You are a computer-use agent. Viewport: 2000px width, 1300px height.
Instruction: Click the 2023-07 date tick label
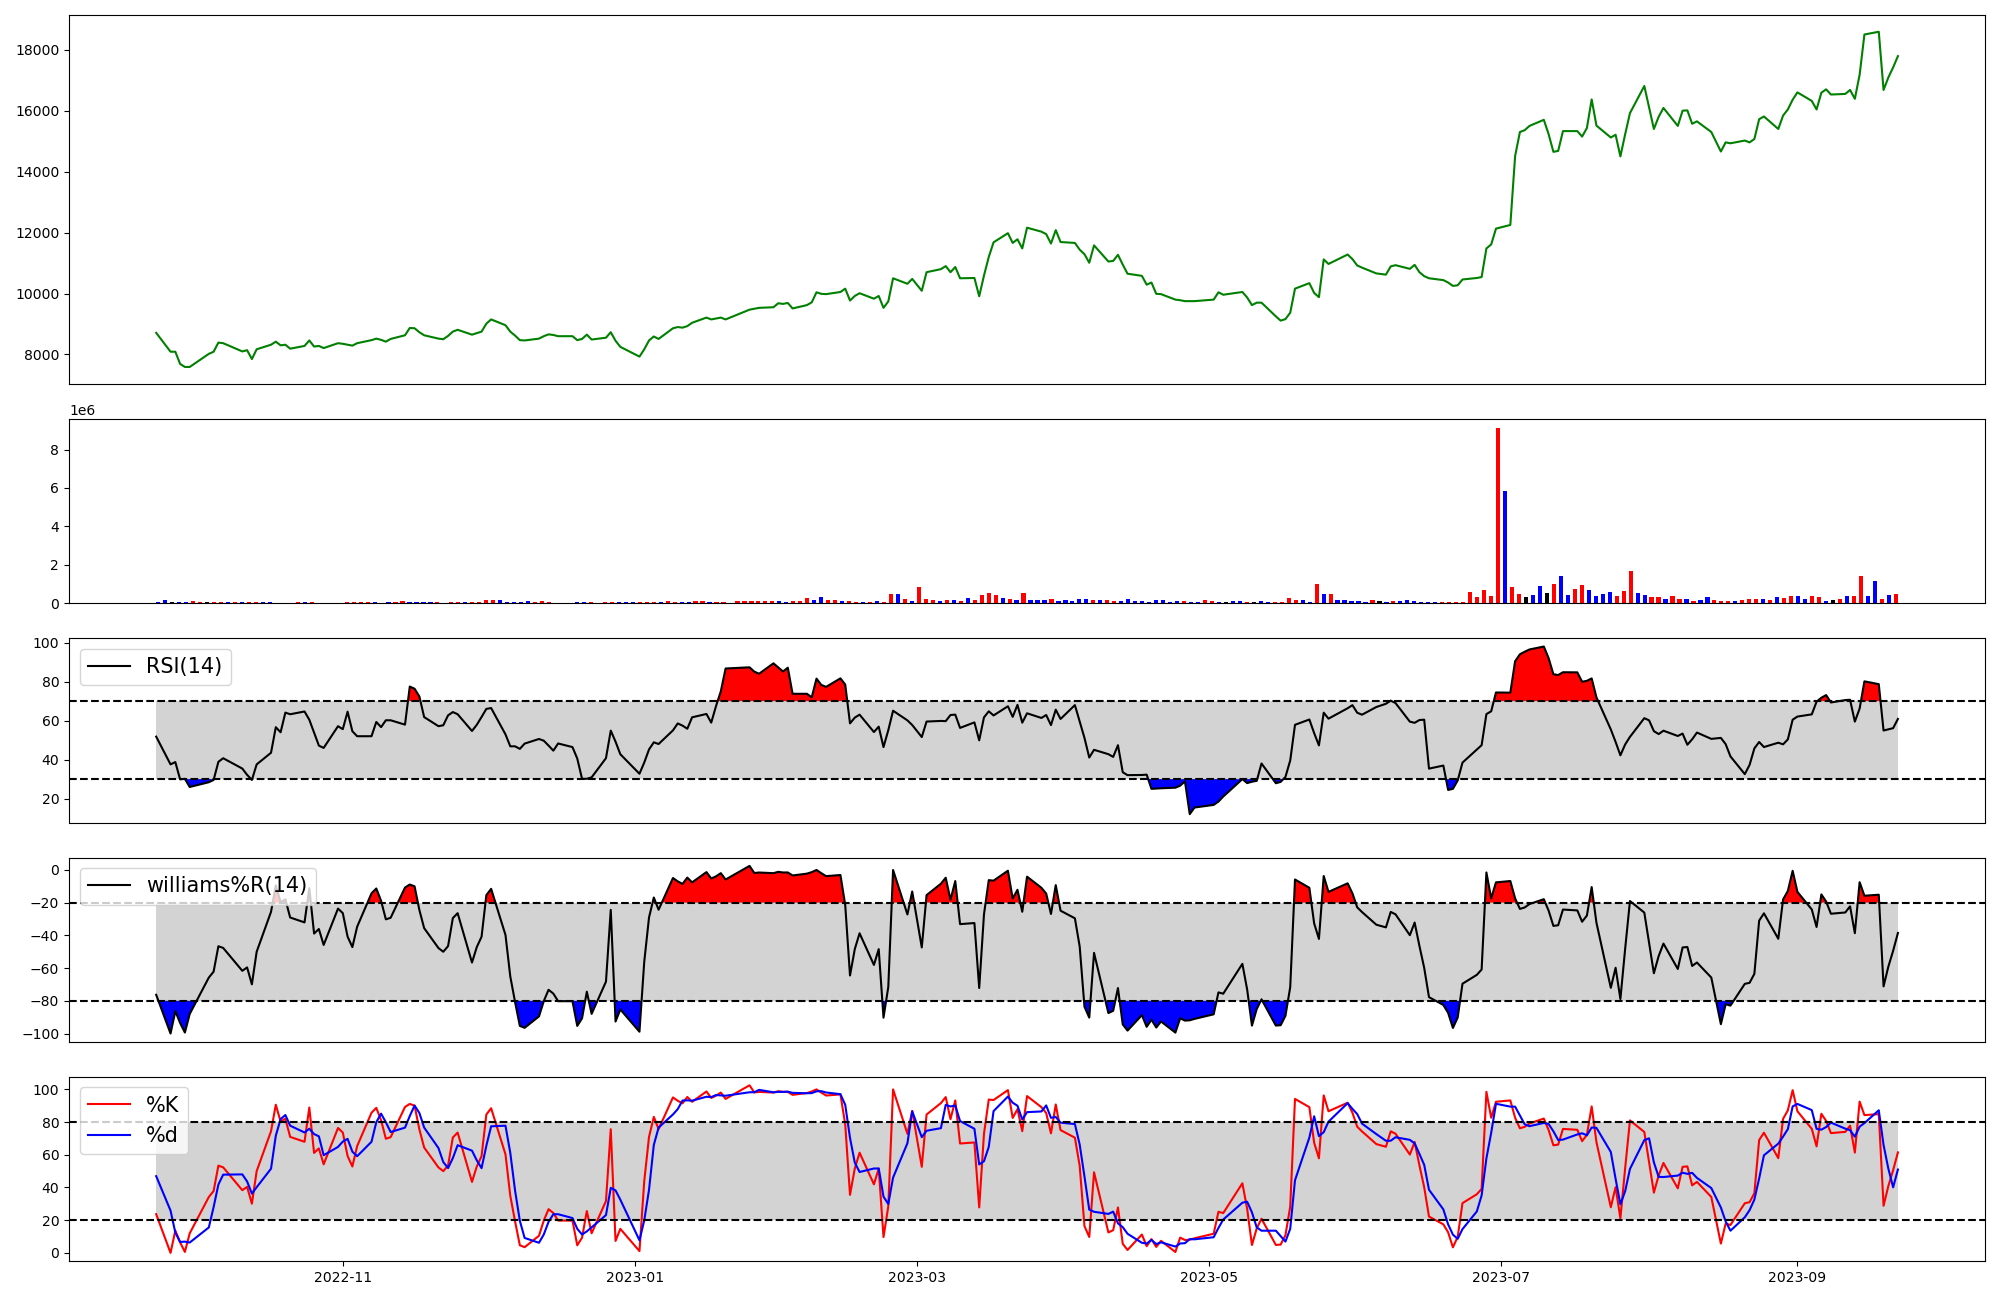coord(1501,1277)
